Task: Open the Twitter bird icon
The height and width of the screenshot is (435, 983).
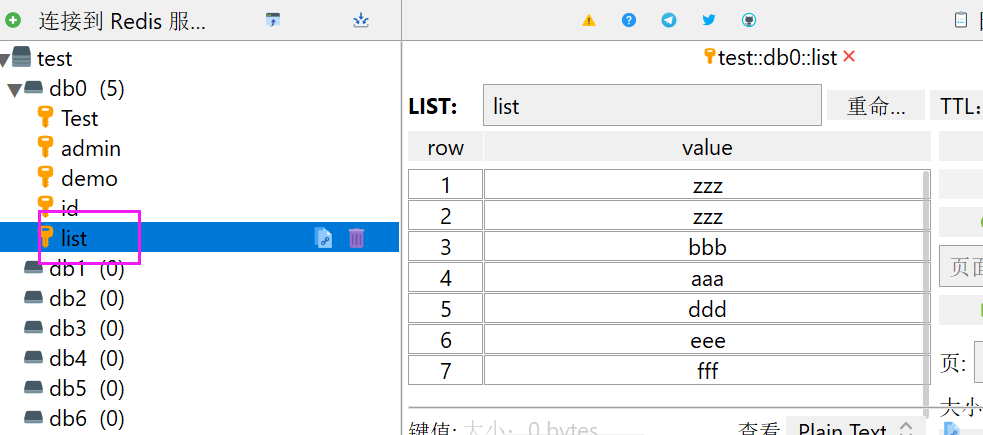Action: click(x=709, y=20)
